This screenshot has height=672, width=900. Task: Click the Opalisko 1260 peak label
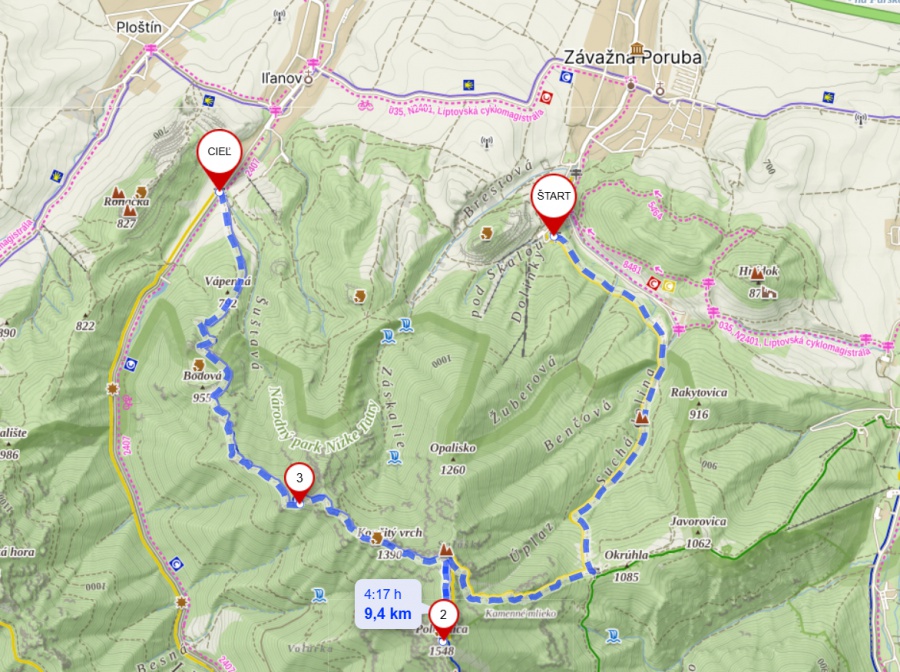tap(452, 459)
